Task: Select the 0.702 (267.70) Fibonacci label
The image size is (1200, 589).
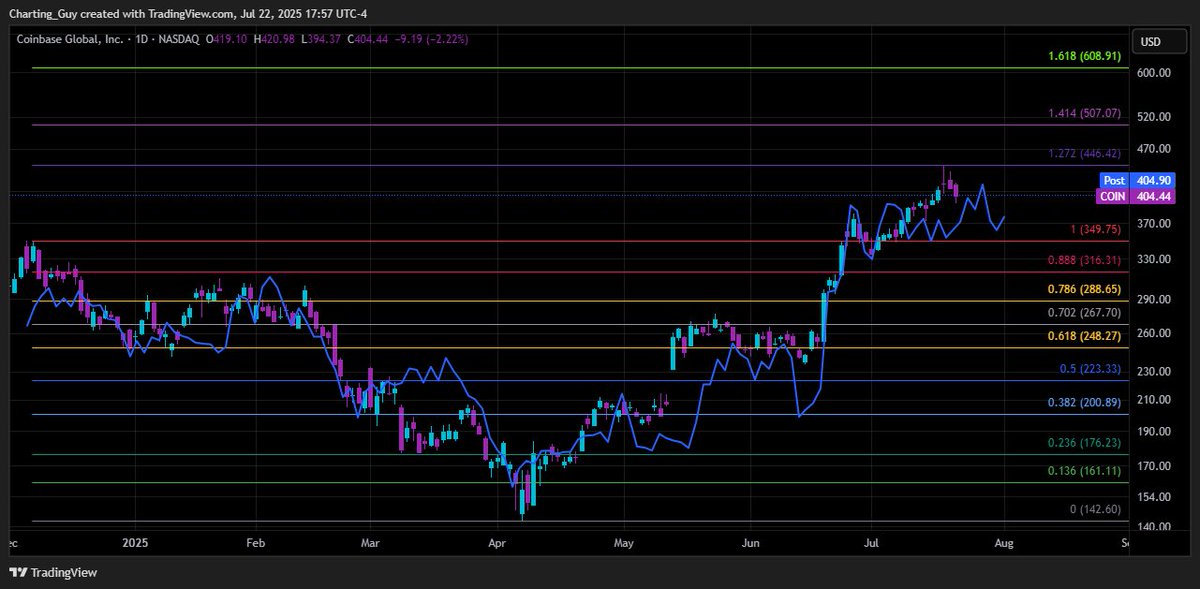Action: (1083, 313)
